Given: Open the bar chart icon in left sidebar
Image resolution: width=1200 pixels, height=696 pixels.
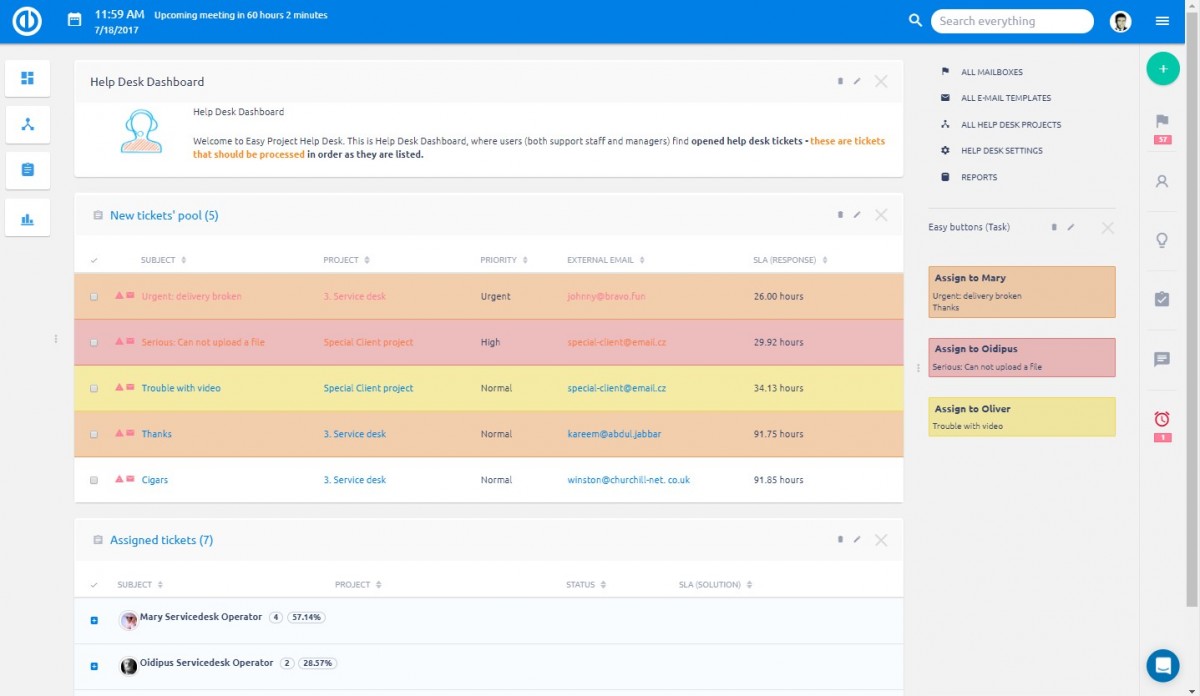Looking at the screenshot, I should [28, 218].
